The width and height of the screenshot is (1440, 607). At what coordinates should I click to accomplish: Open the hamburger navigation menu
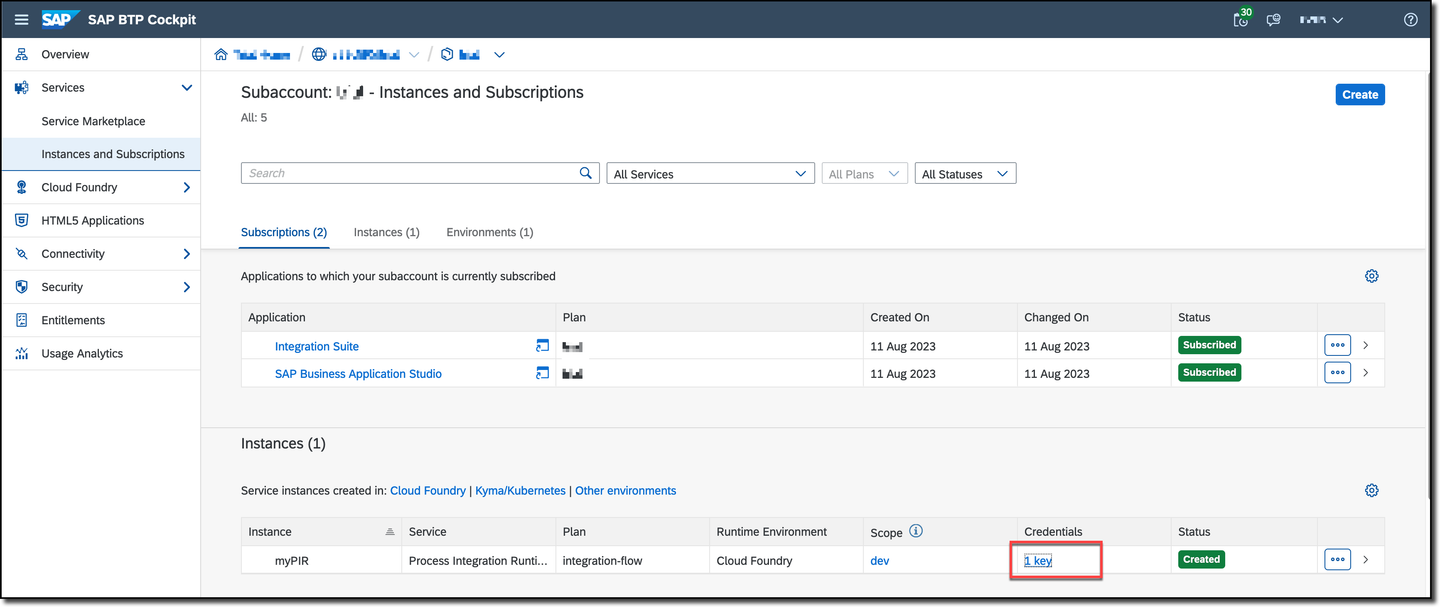[x=21, y=19]
